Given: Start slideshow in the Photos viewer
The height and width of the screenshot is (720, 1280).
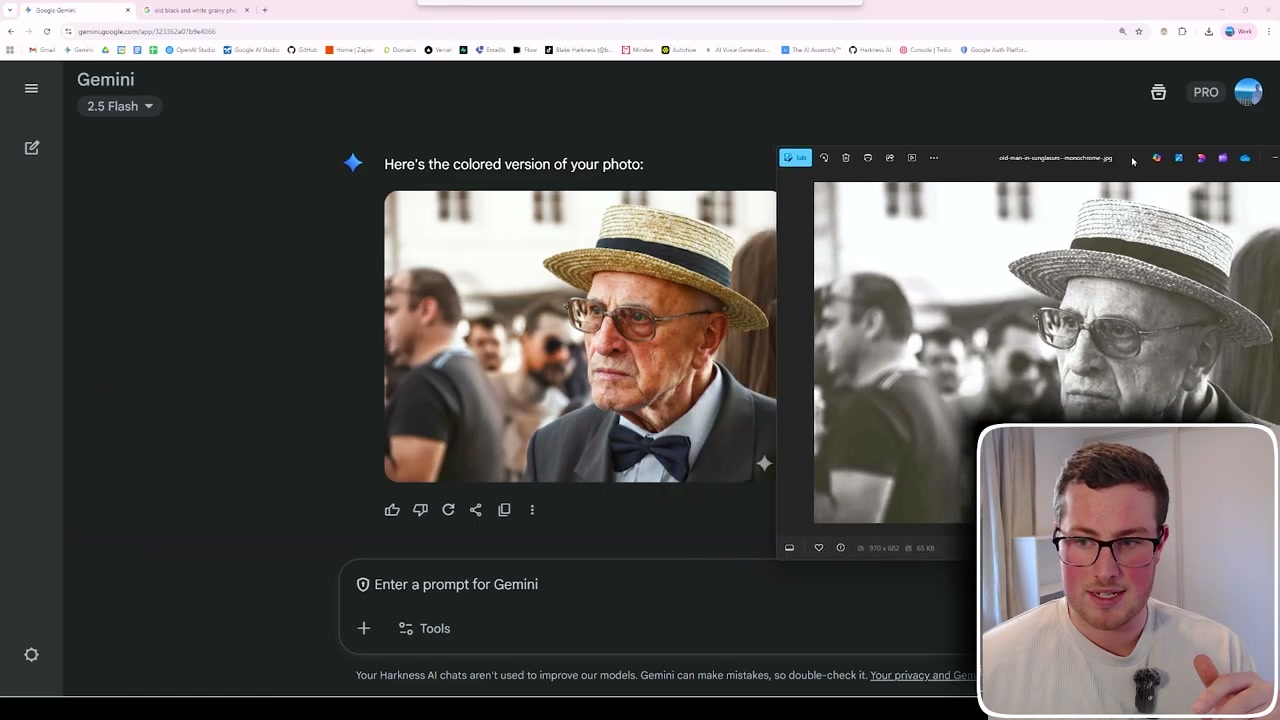Looking at the screenshot, I should click(912, 158).
